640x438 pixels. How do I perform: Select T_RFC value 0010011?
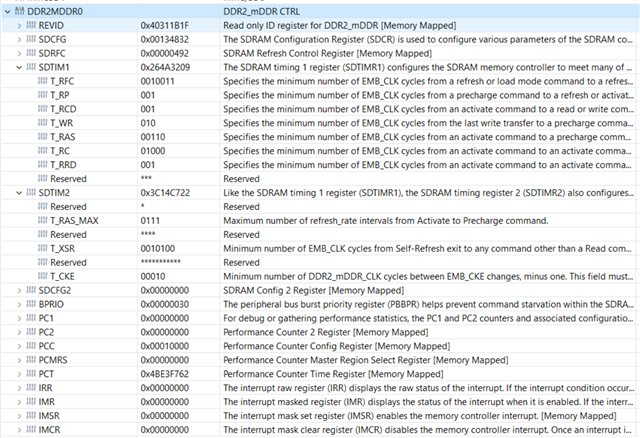pos(157,81)
